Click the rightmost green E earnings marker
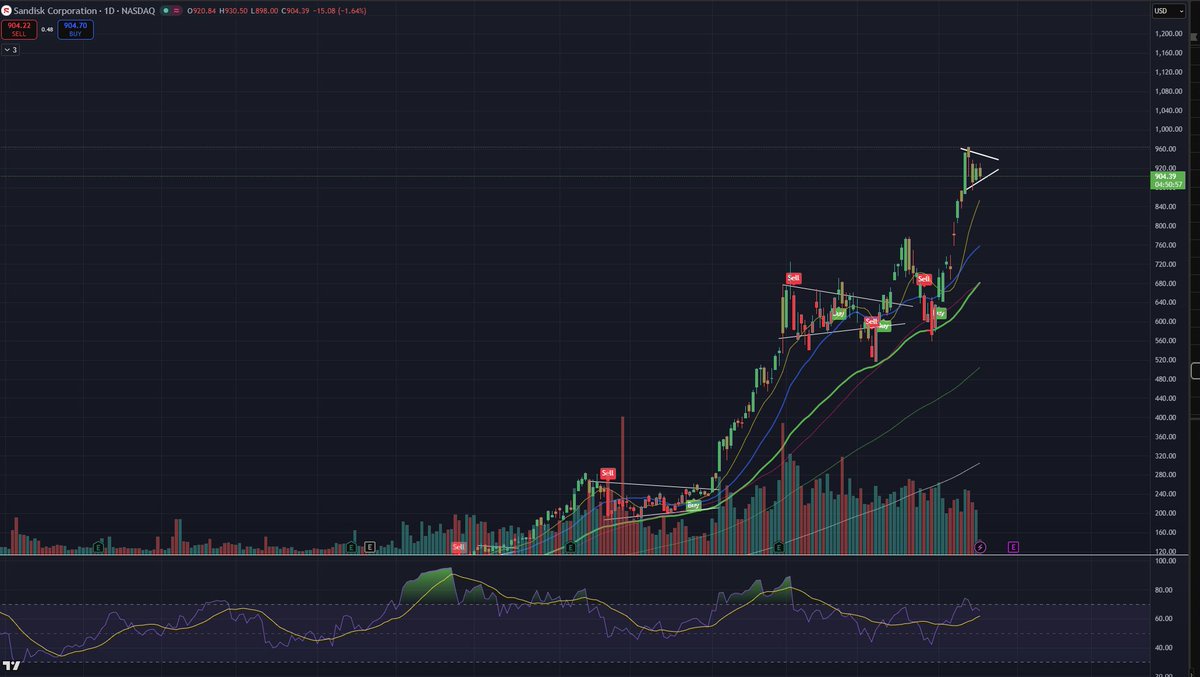This screenshot has height=677, width=1200. click(x=779, y=547)
